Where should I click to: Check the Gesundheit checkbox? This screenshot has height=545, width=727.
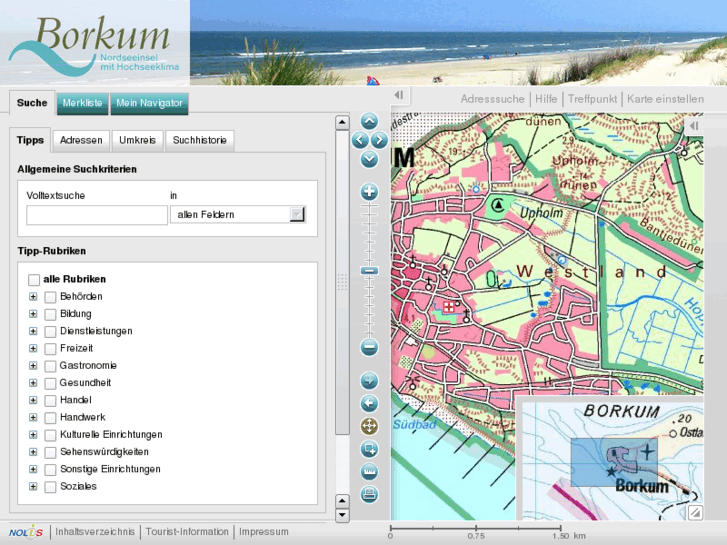click(x=50, y=383)
